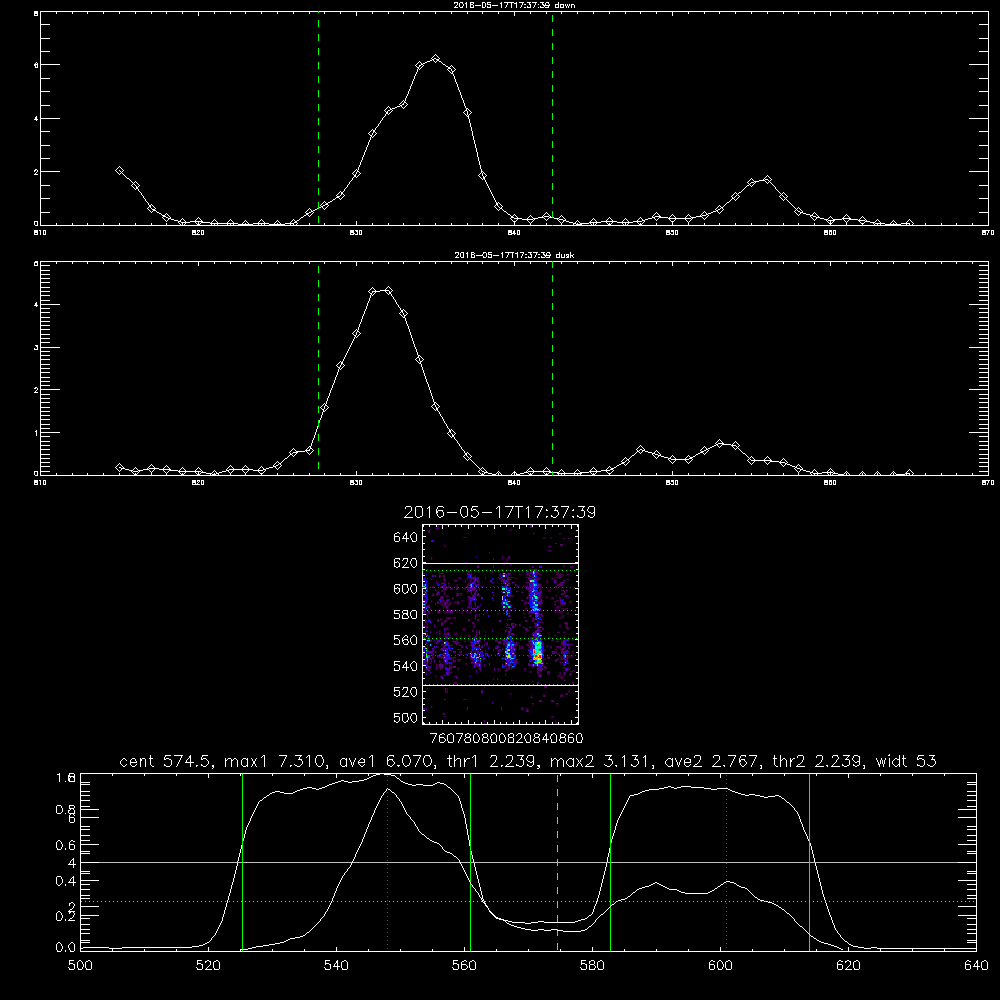Click the upper solid white line across the spectral image
This screenshot has width=1000, height=1000.
tap(500, 564)
